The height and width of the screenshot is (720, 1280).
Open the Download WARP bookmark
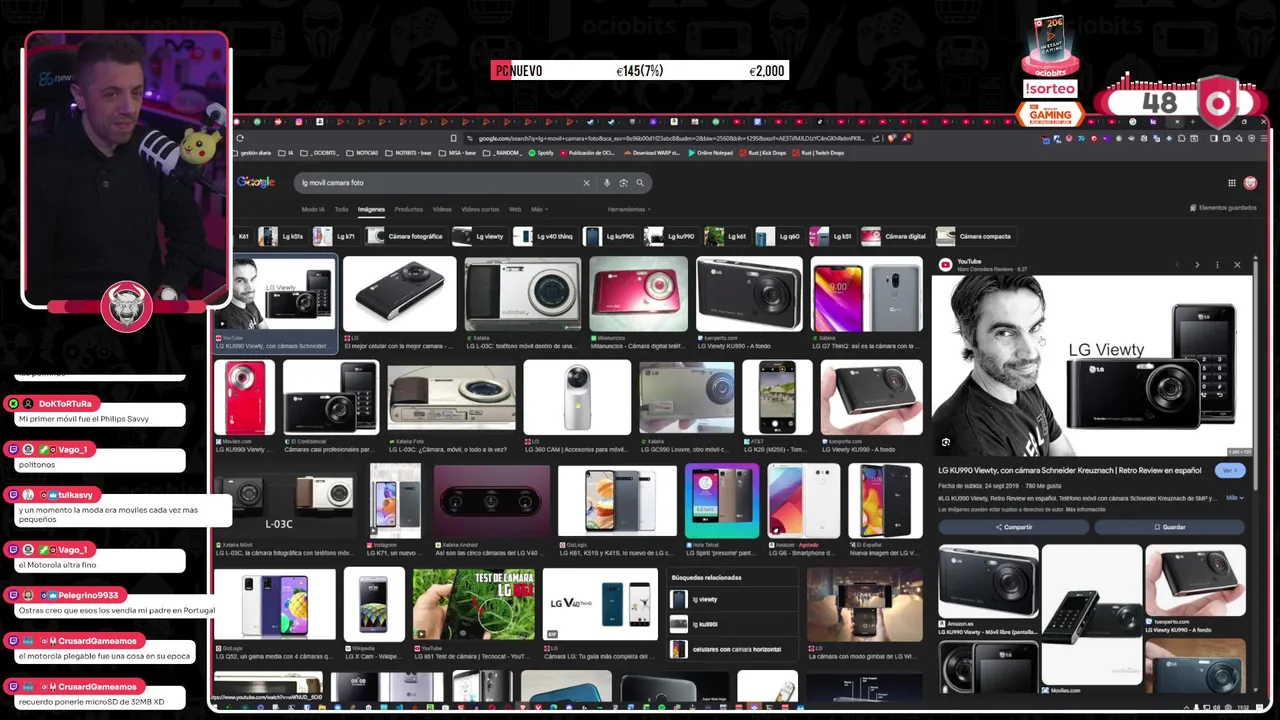tap(652, 153)
